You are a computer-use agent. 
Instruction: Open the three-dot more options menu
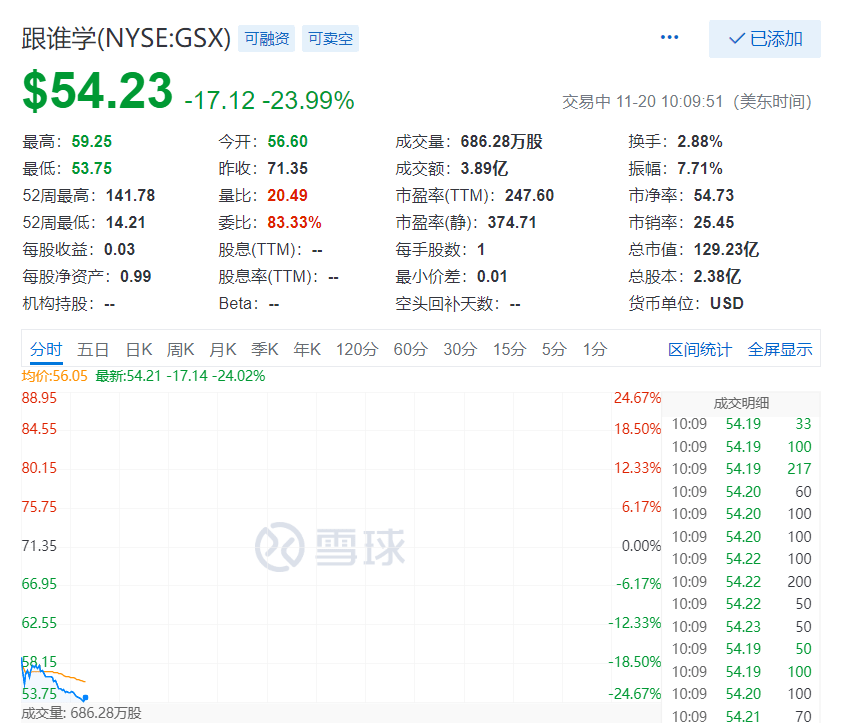[669, 37]
